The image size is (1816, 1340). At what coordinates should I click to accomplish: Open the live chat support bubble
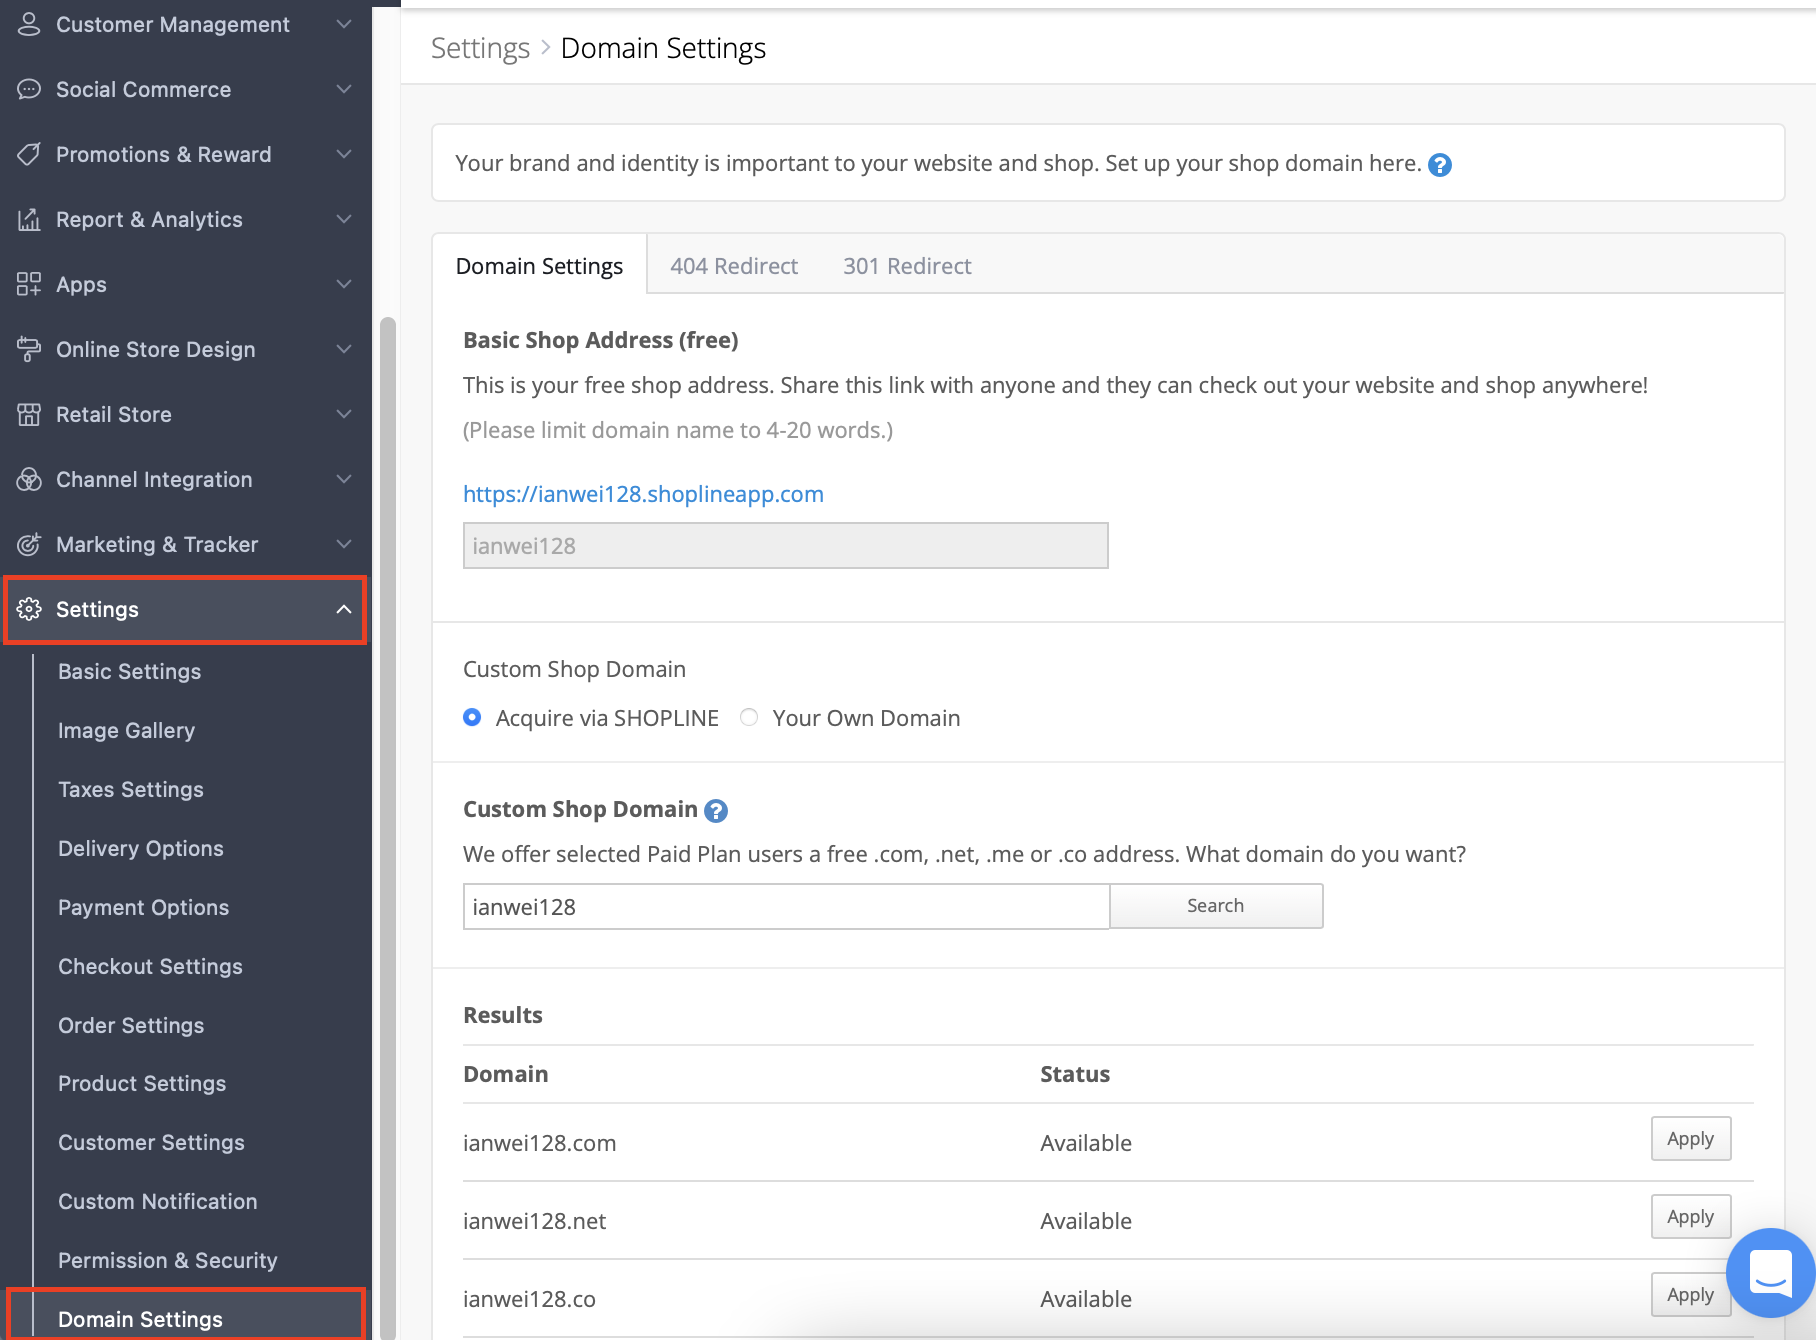(1770, 1273)
